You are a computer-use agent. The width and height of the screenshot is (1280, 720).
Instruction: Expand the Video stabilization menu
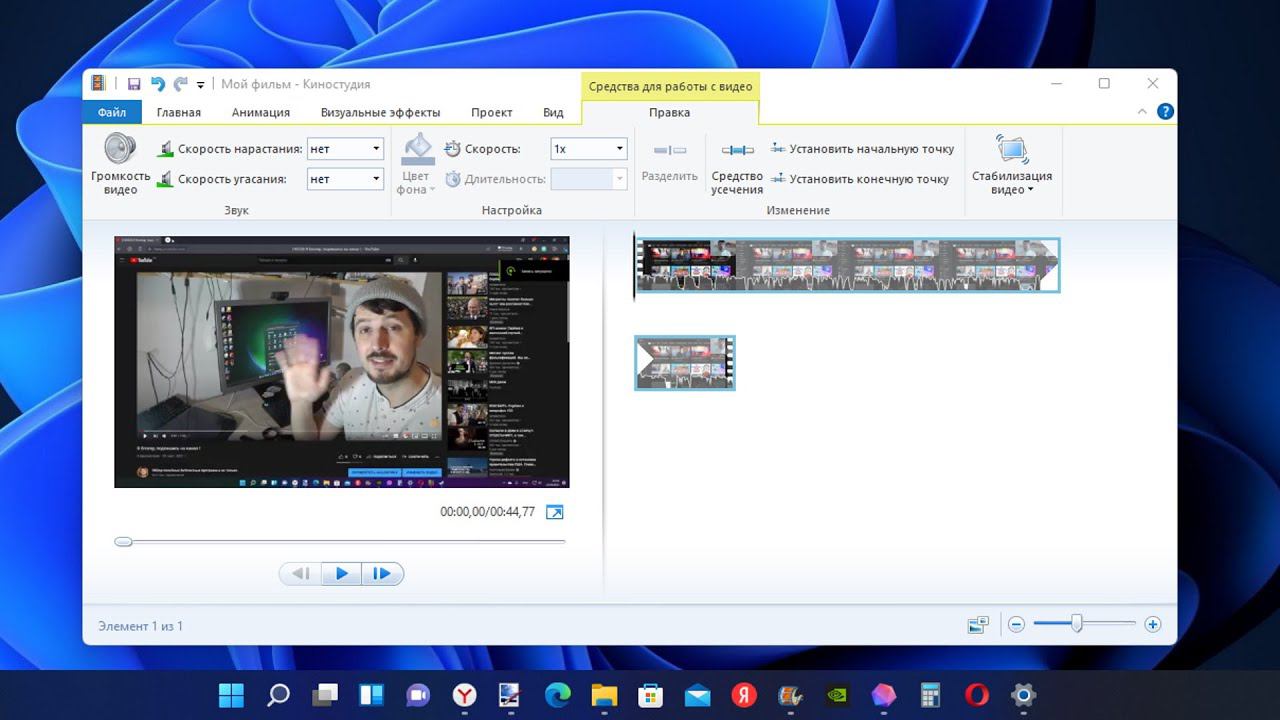[1012, 183]
